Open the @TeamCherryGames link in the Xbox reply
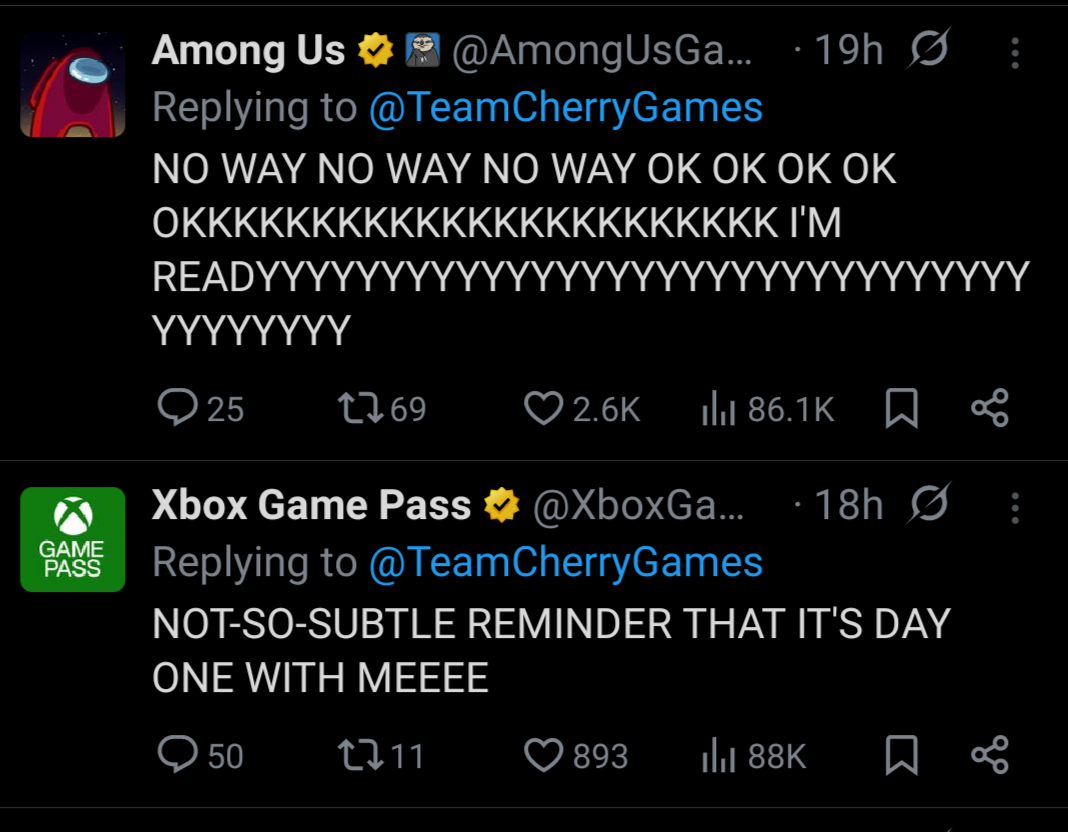 (565, 562)
